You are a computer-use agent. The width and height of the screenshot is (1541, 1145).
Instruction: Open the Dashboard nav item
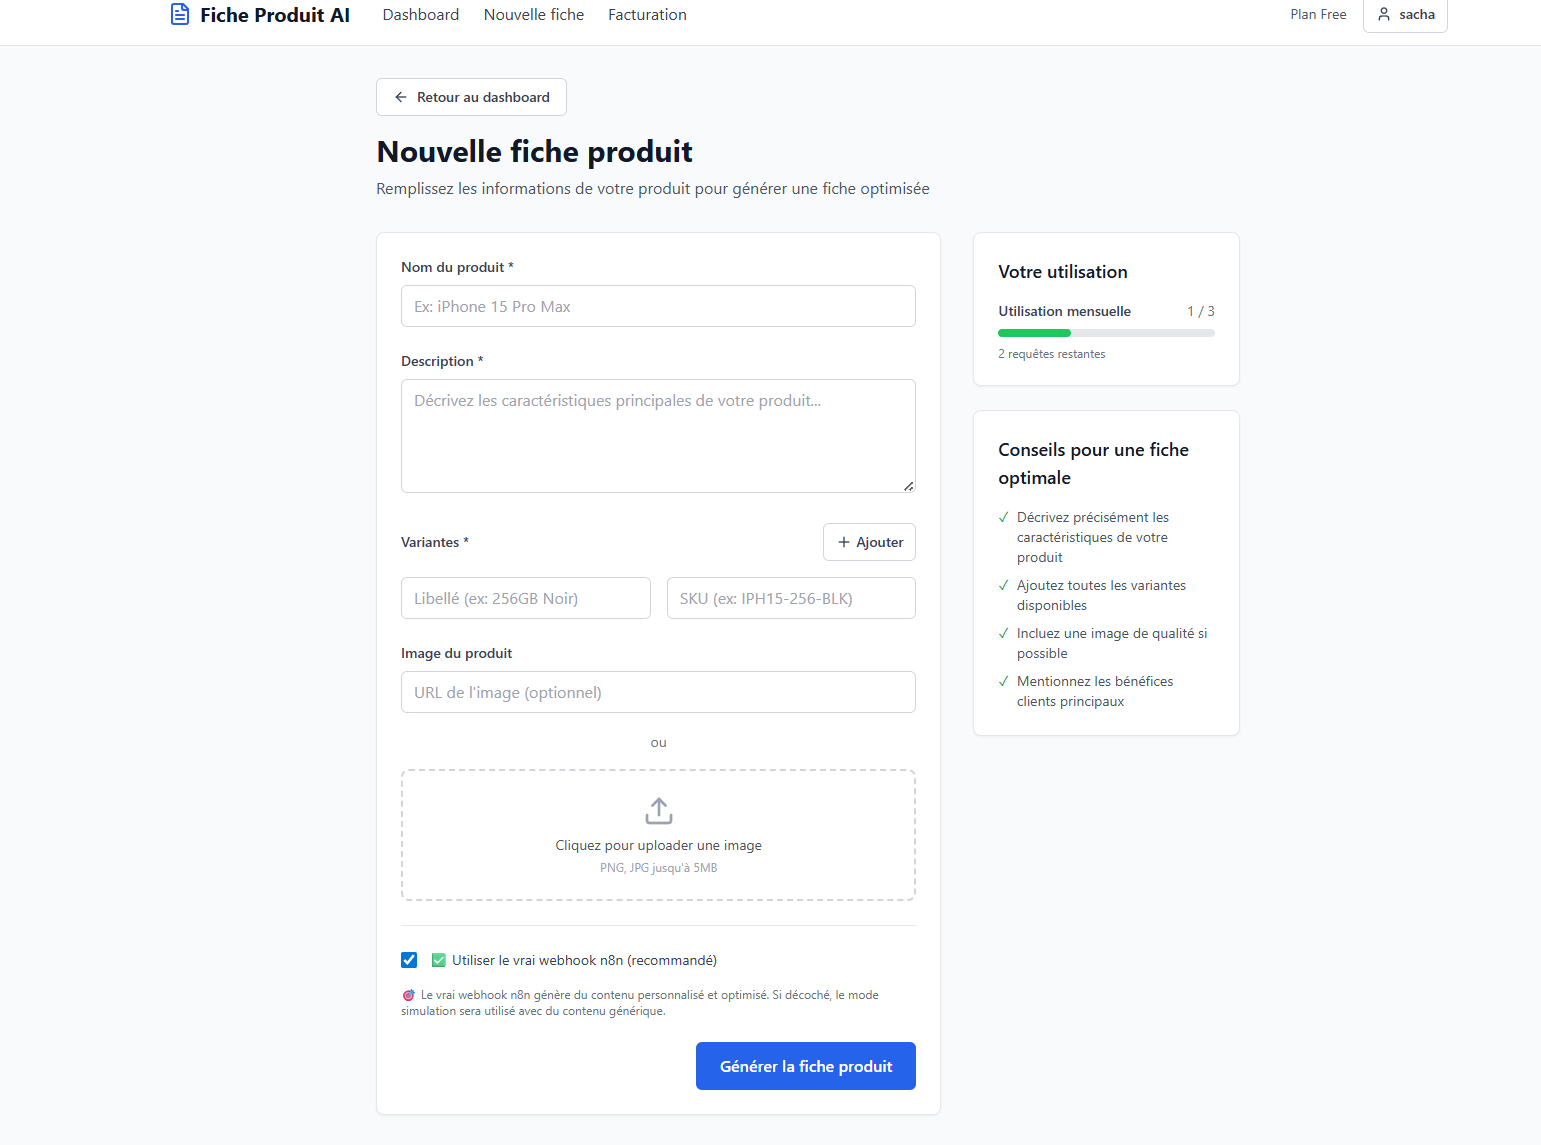tap(421, 15)
